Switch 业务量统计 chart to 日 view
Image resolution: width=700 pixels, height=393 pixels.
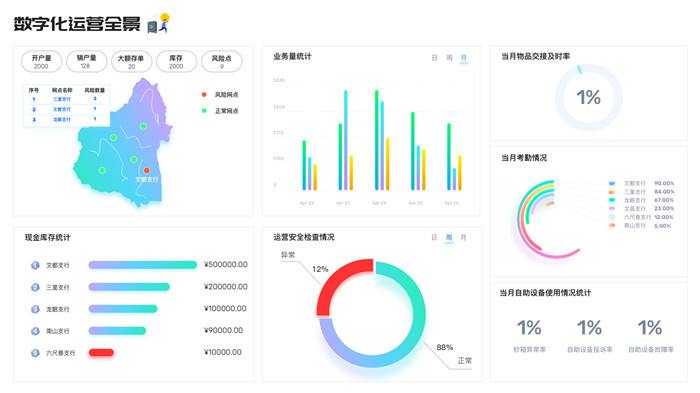pos(434,58)
